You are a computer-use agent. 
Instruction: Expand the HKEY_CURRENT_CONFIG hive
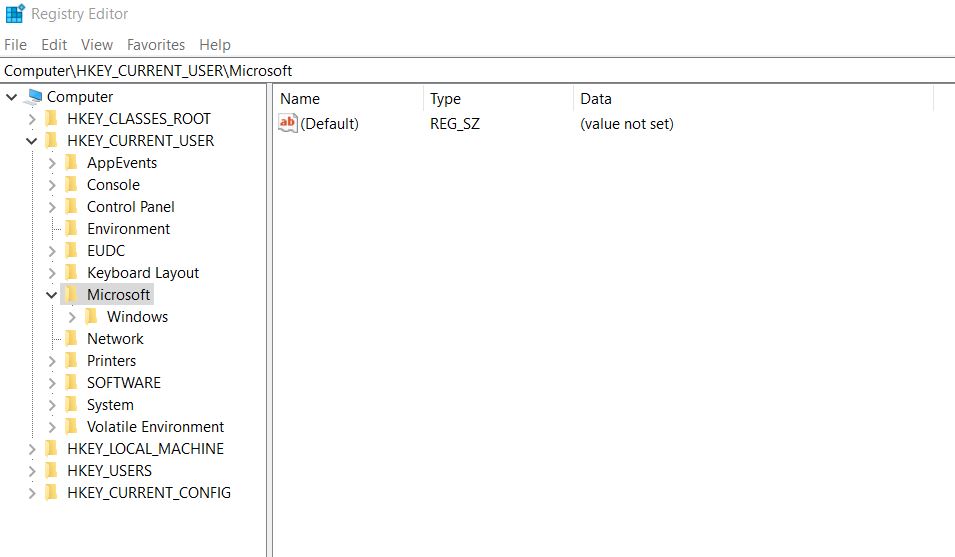point(32,493)
